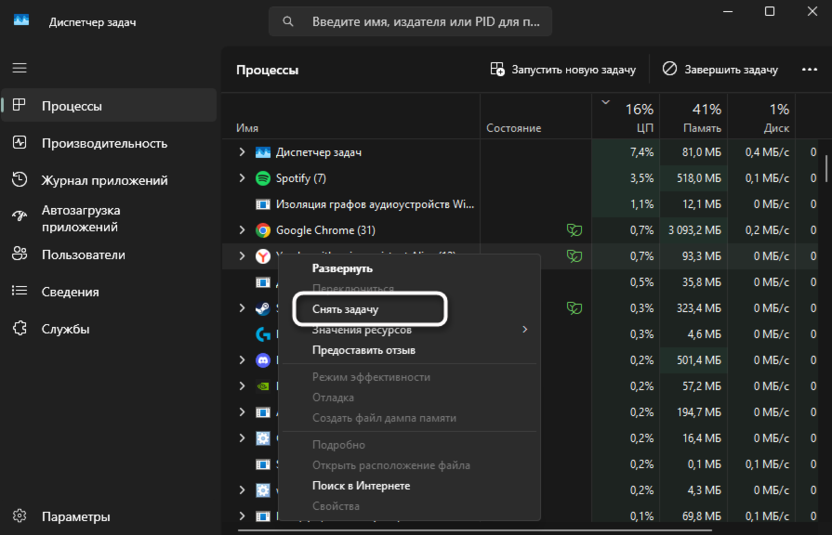The height and width of the screenshot is (535, 832).
Task: Open Автозагрузка приложений startup icon
Action: [x=20, y=218]
